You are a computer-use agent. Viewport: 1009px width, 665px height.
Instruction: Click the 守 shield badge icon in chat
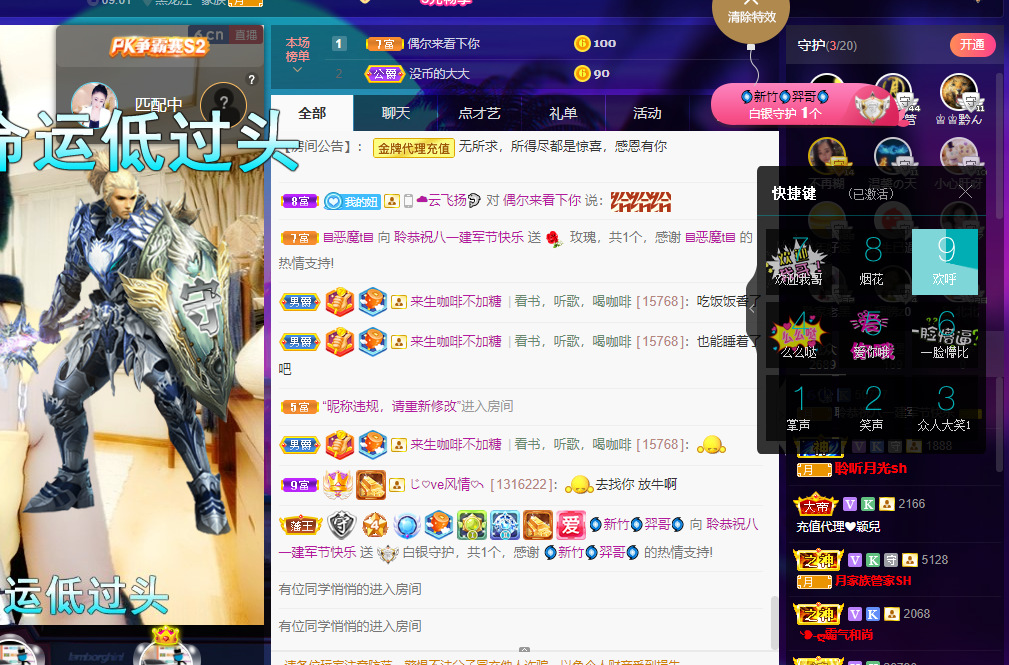tap(342, 525)
